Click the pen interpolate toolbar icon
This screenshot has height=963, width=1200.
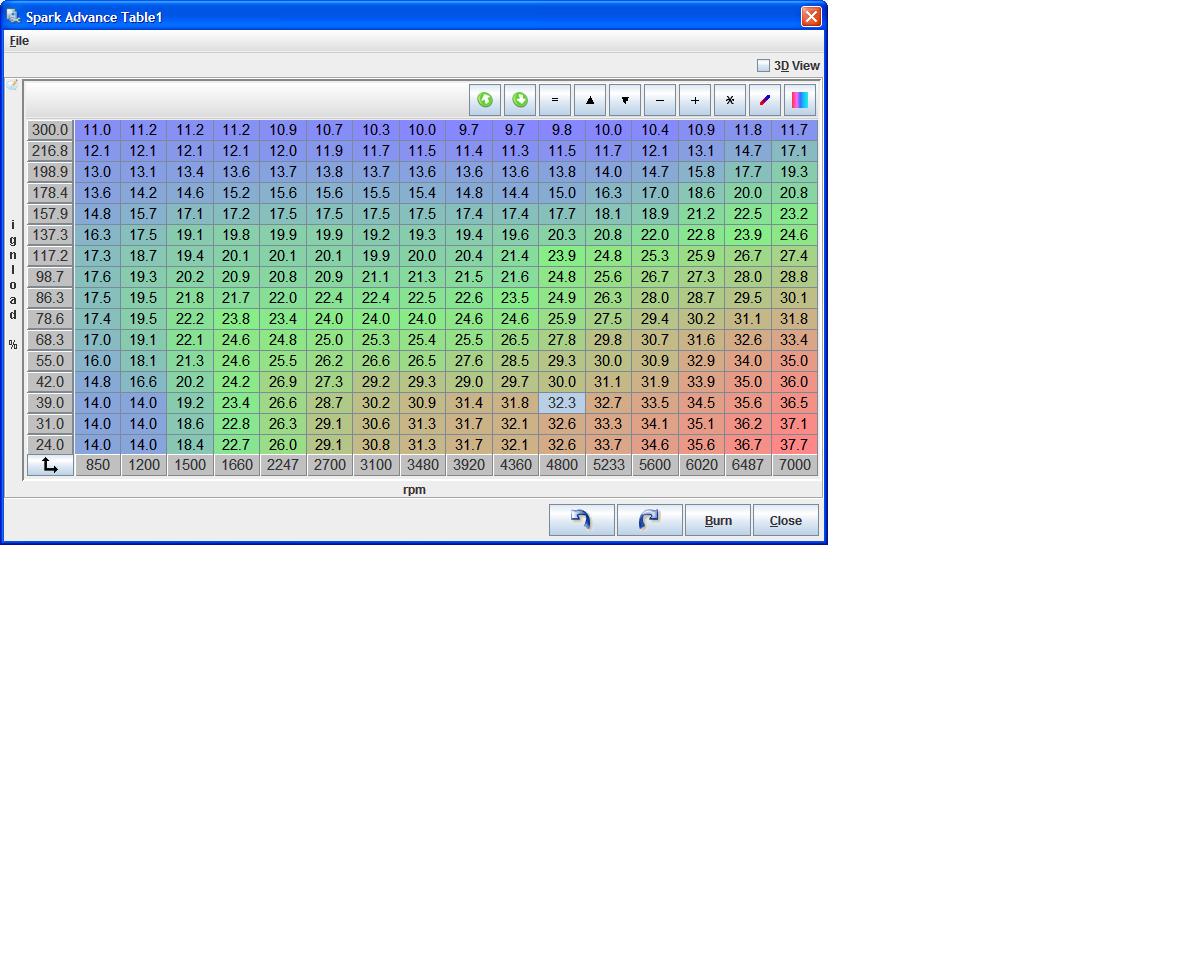coord(765,100)
